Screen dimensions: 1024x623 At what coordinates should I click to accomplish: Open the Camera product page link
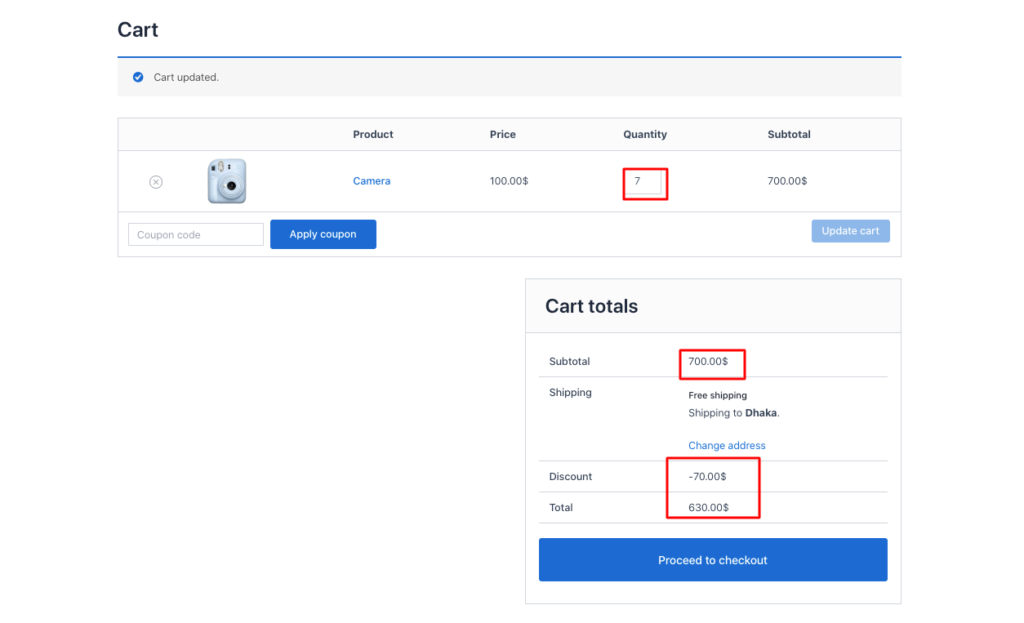tap(371, 181)
